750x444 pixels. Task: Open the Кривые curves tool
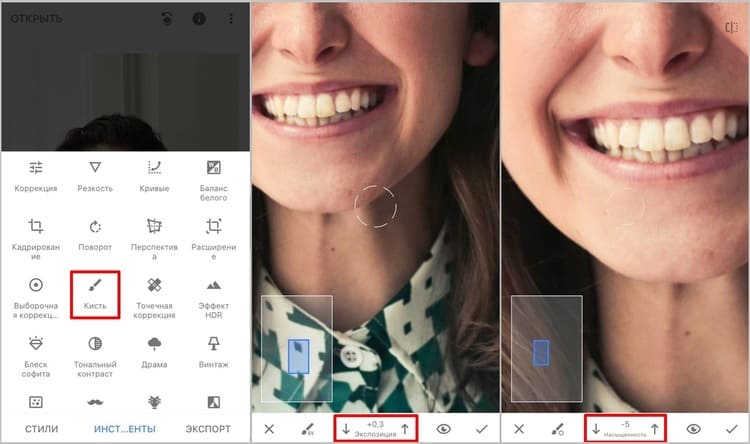pyautogui.click(x=154, y=176)
